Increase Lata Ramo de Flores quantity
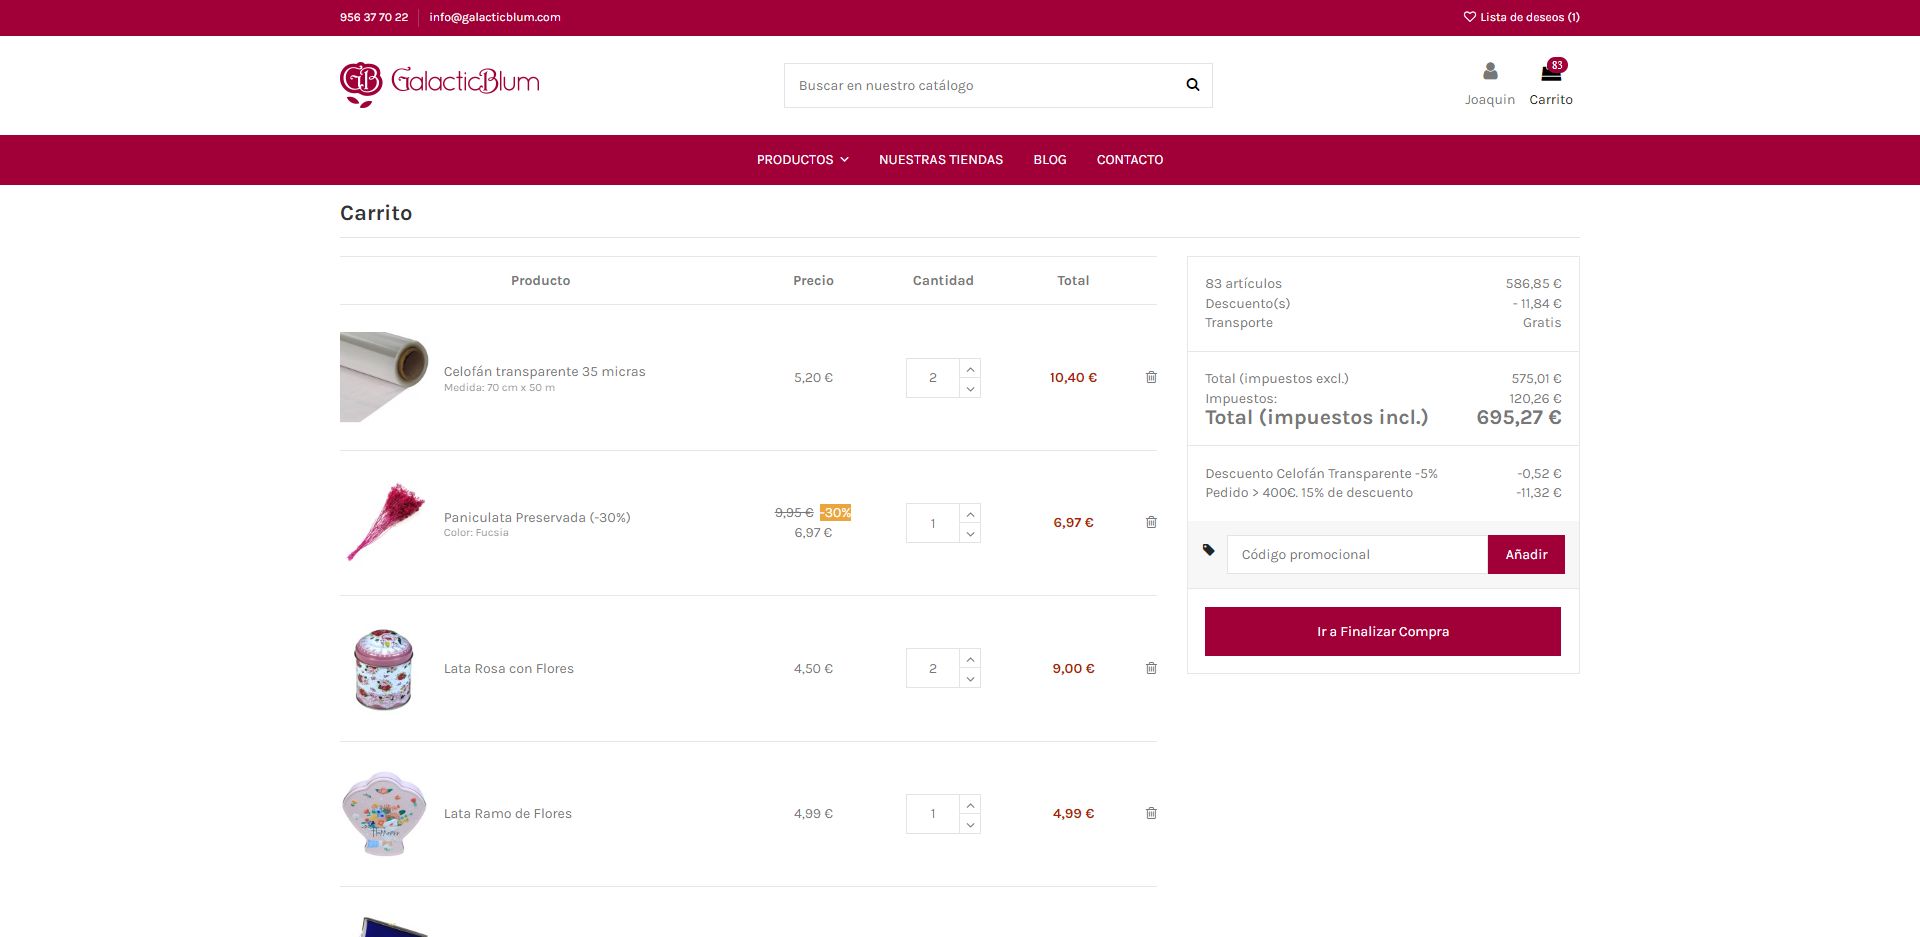1920x937 pixels. click(970, 805)
